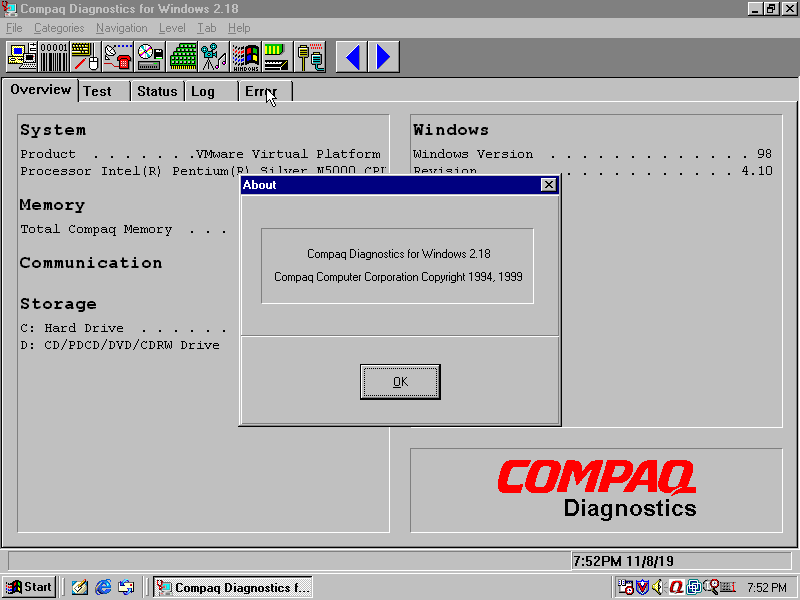Click the status bar date 7:52PM 11/8/19
Image resolution: width=800 pixels, height=600 pixels.
[623, 561]
